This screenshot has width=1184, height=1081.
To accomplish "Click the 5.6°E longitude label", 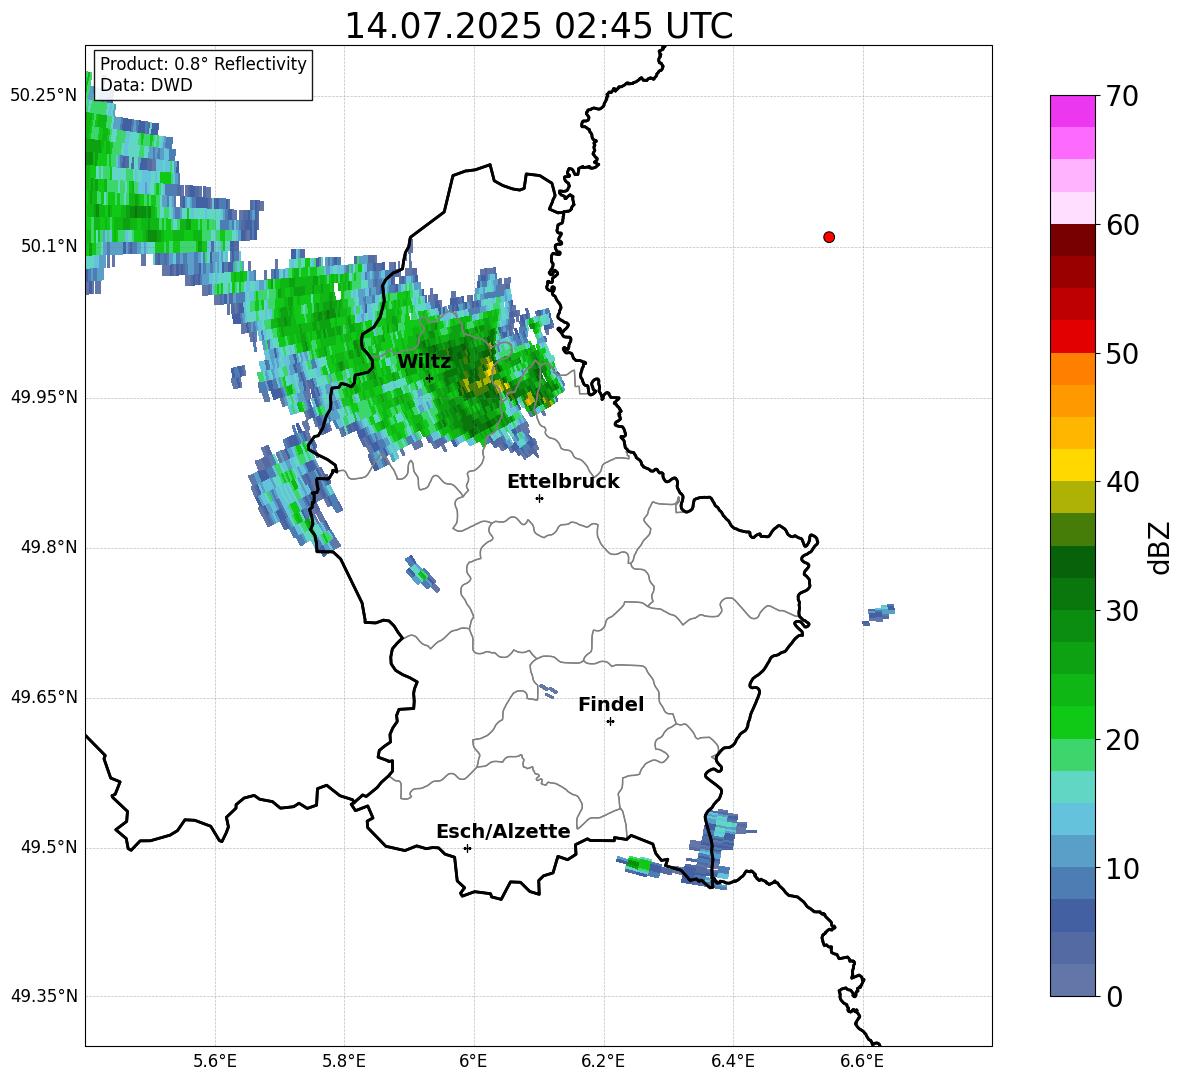I will 215,1061.
